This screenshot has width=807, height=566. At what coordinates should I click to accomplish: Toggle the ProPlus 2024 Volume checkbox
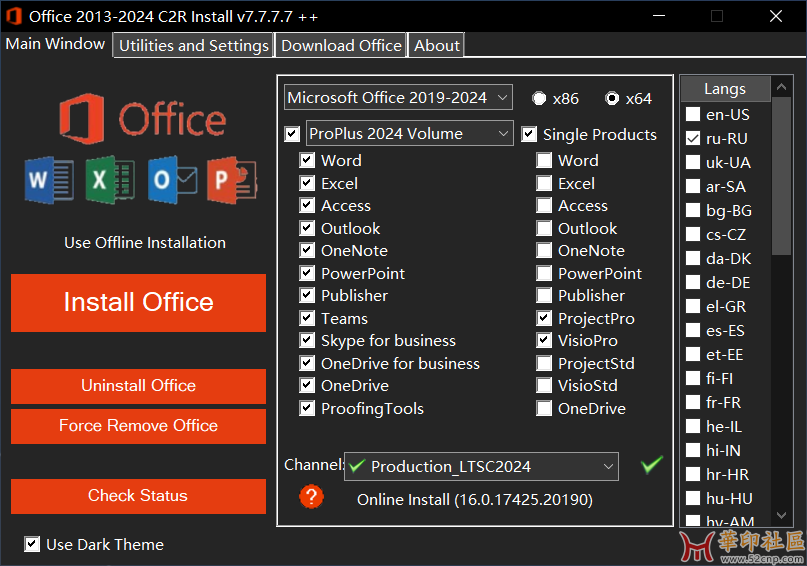(x=292, y=134)
